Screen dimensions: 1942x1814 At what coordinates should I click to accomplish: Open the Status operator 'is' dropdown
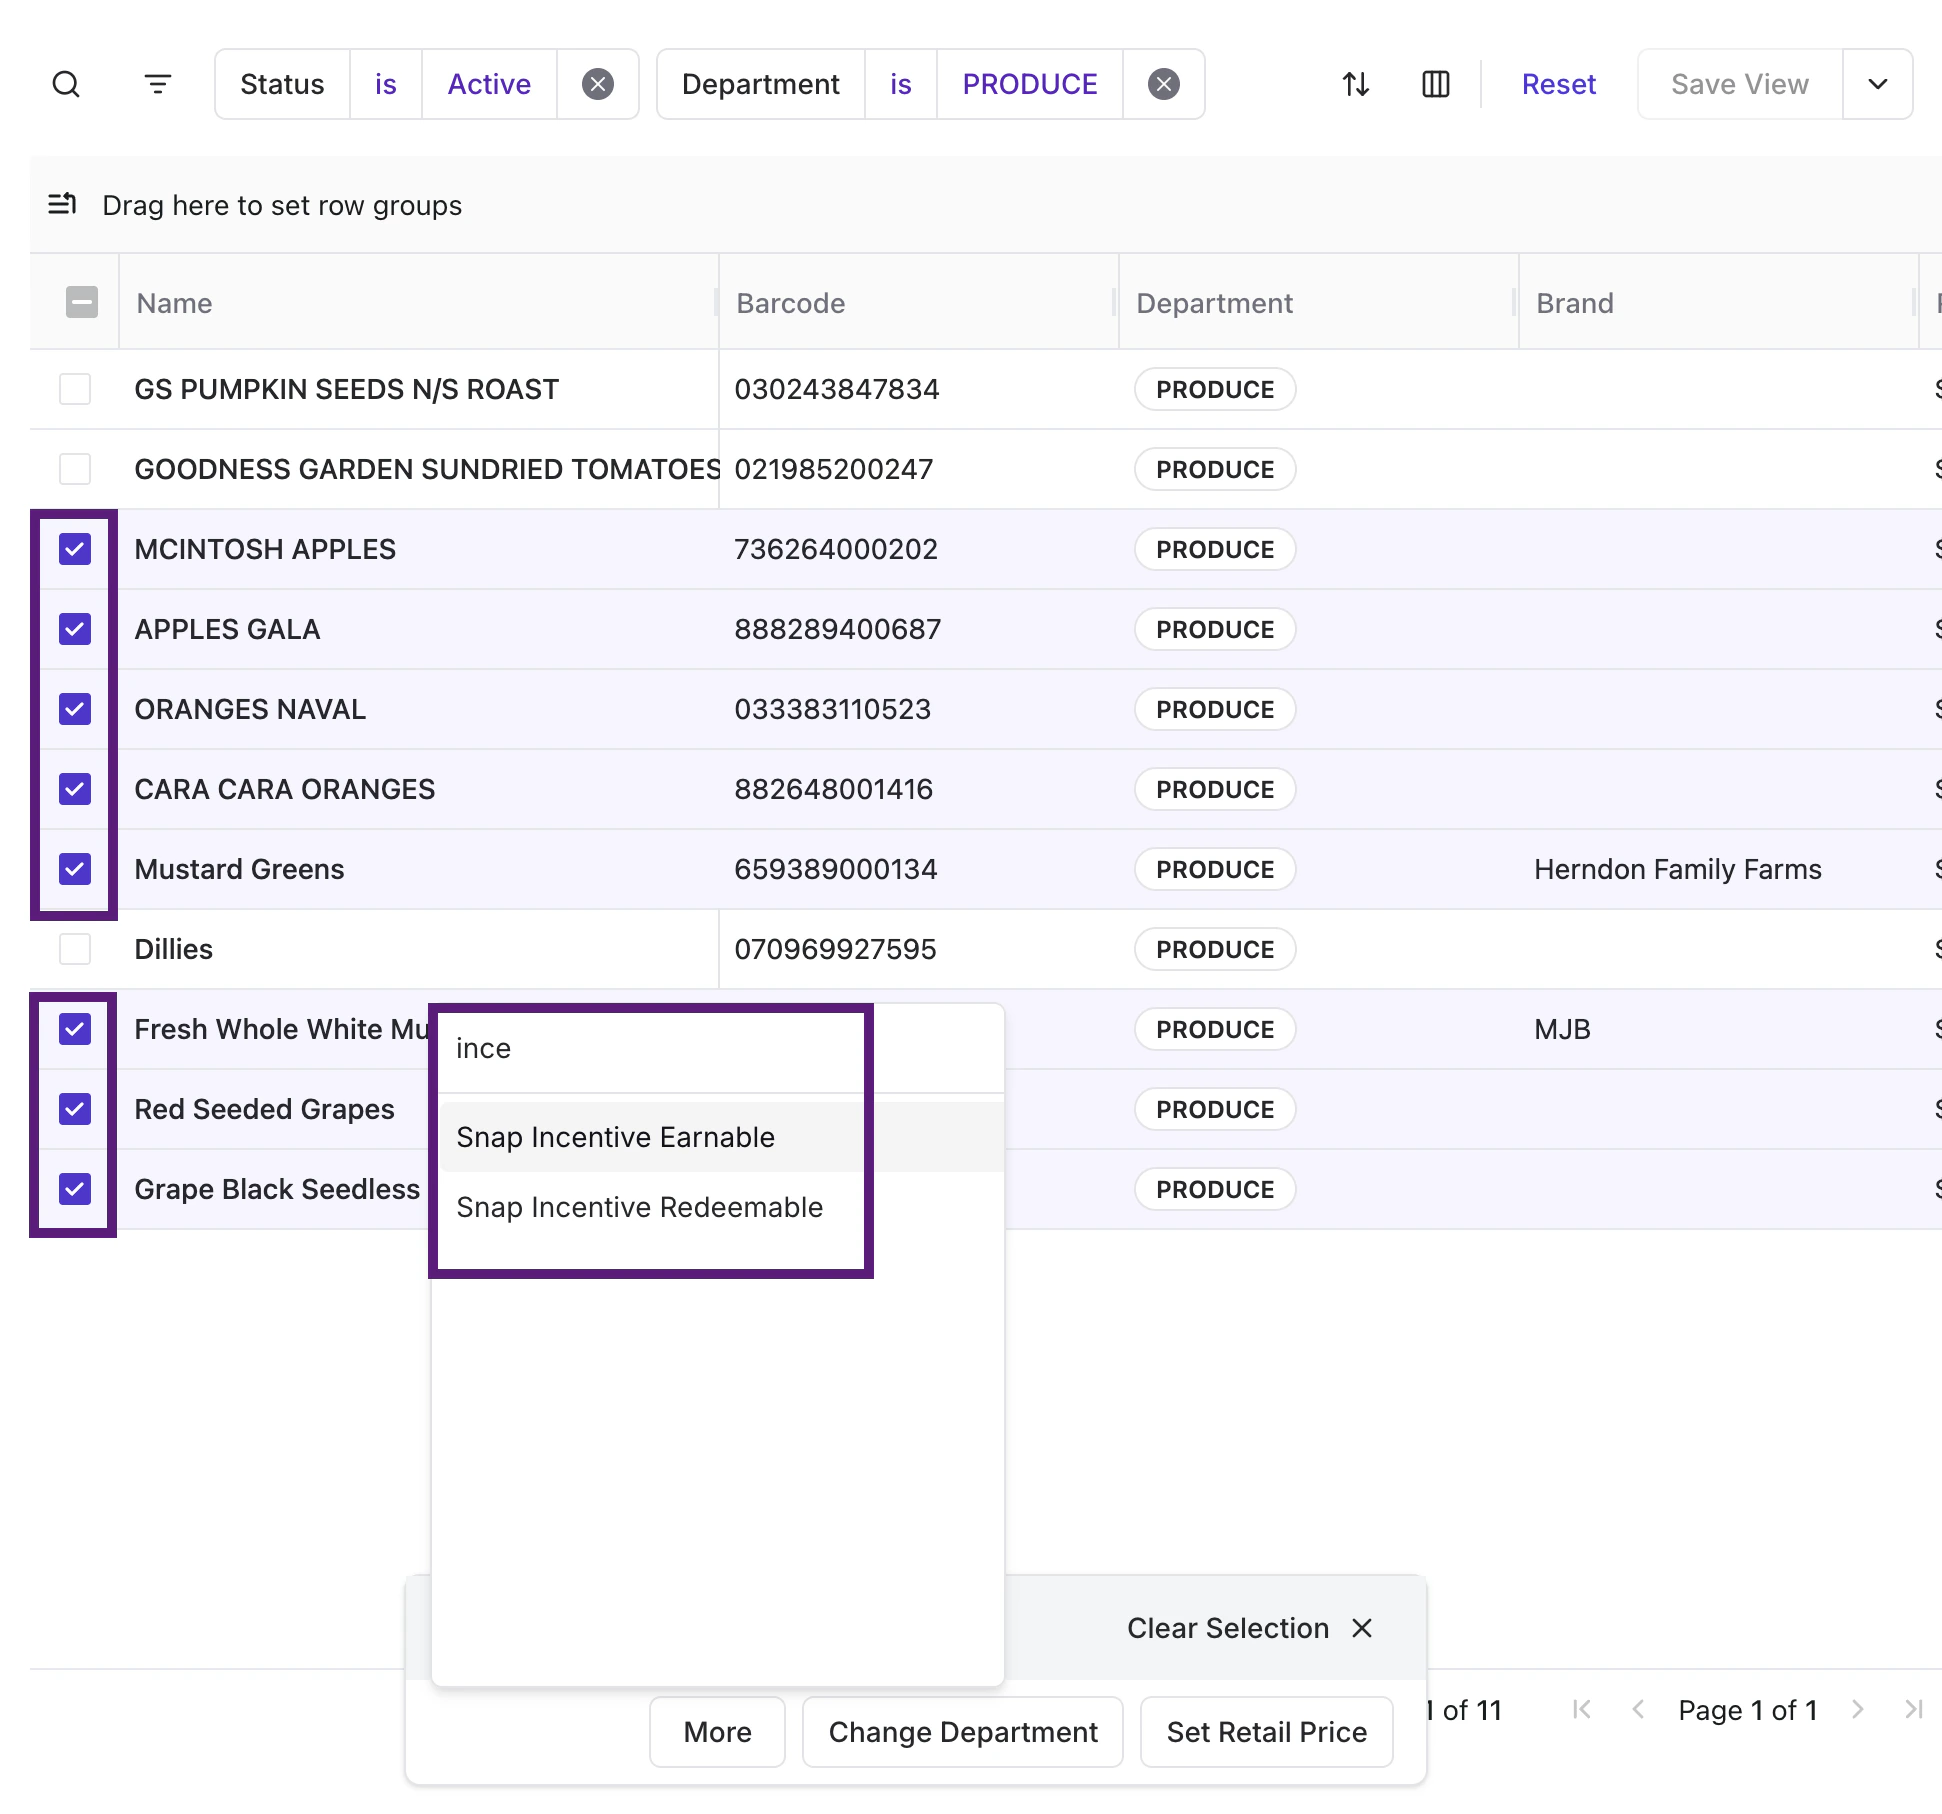(385, 84)
